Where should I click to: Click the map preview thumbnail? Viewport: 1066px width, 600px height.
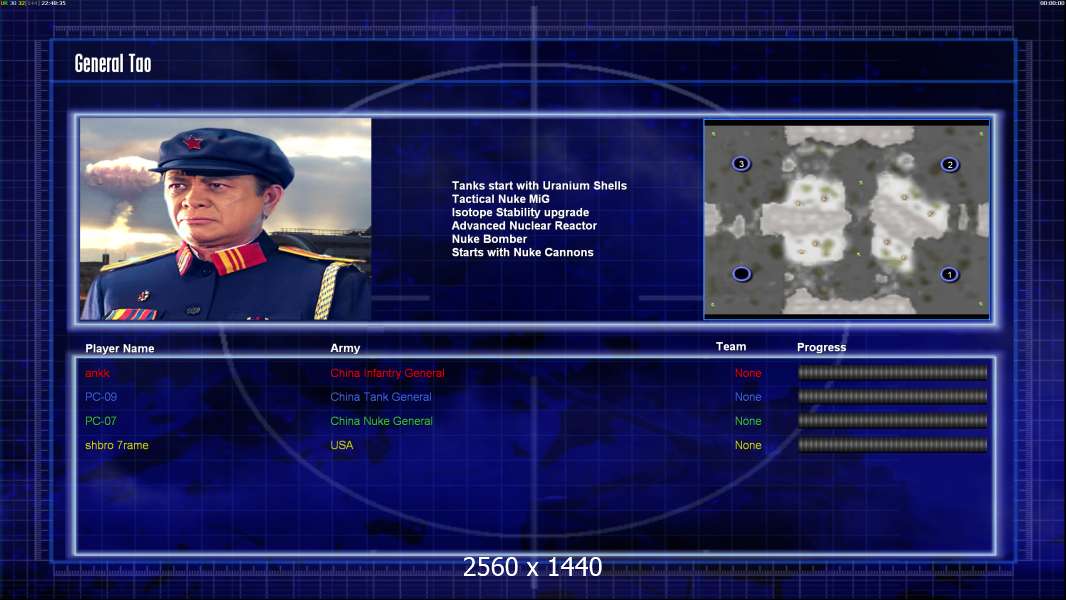[x=846, y=219]
